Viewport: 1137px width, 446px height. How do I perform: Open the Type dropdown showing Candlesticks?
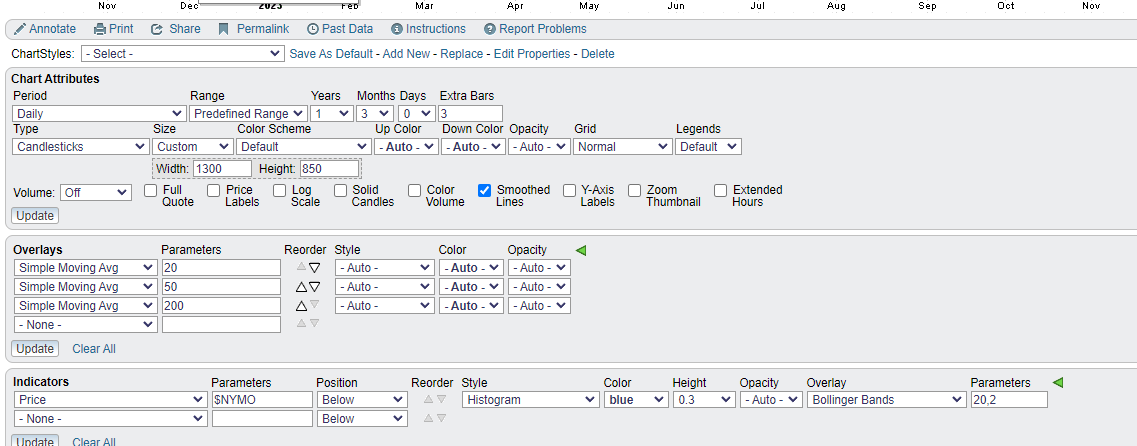[81, 146]
